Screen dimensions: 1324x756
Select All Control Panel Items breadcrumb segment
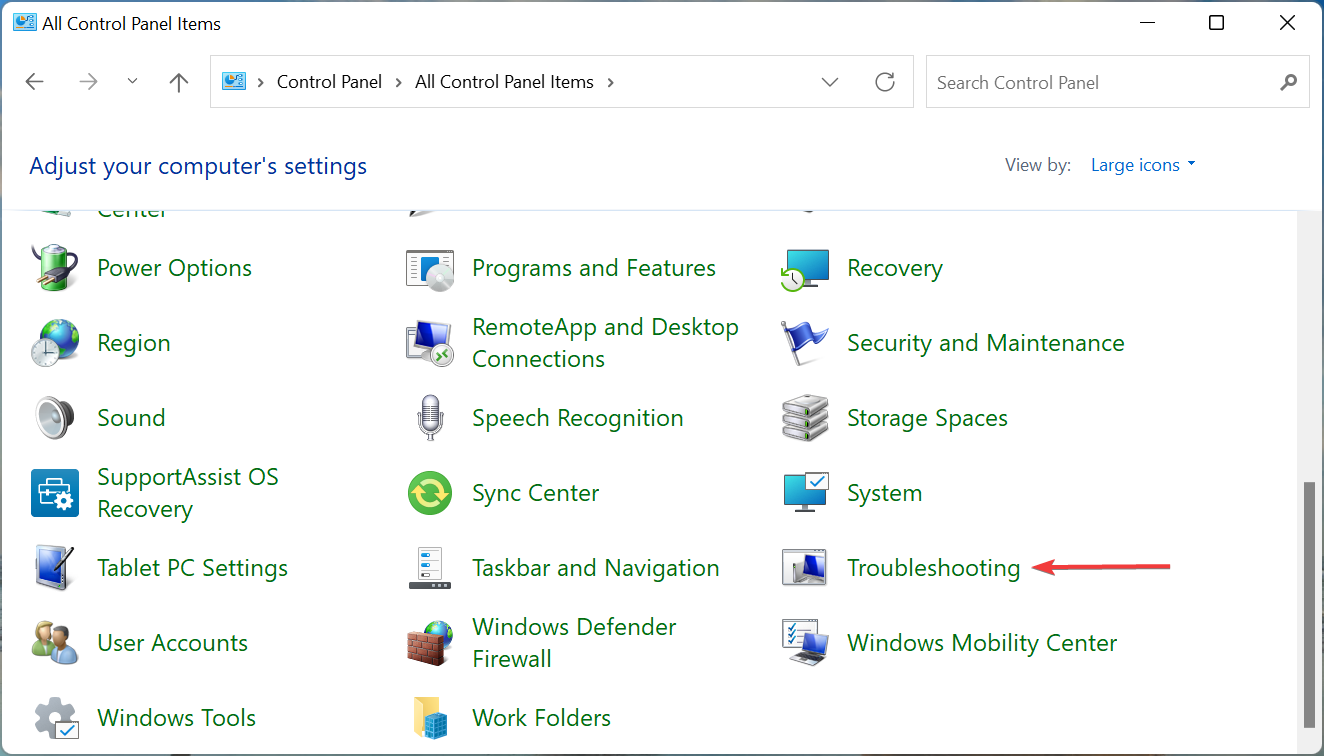tap(504, 83)
